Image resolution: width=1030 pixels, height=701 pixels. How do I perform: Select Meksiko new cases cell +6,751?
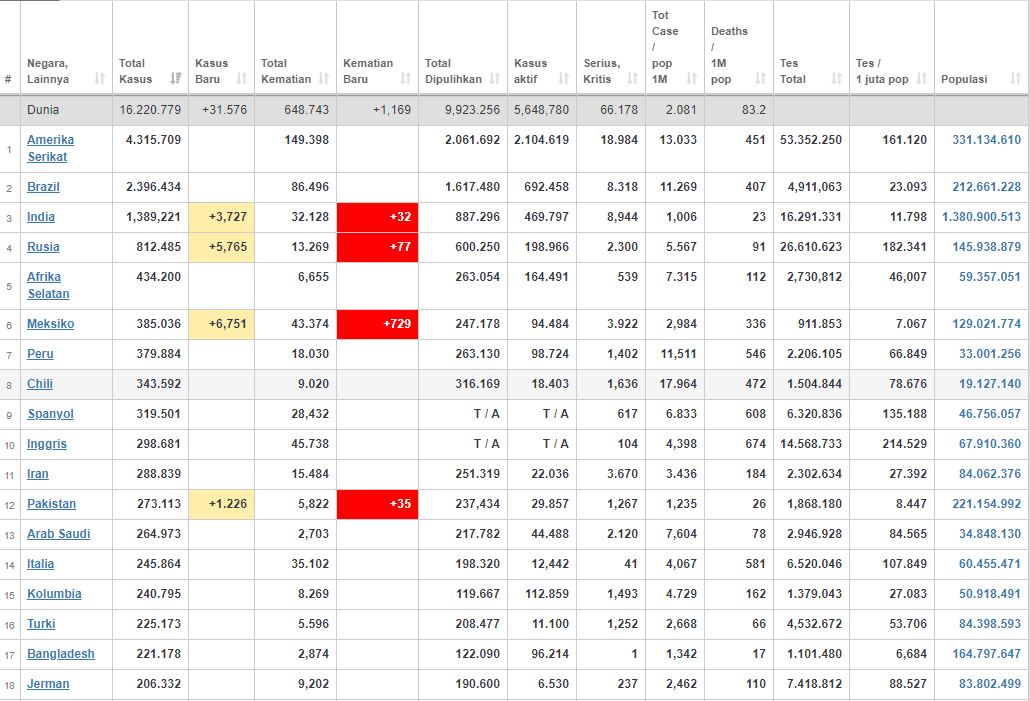point(221,325)
